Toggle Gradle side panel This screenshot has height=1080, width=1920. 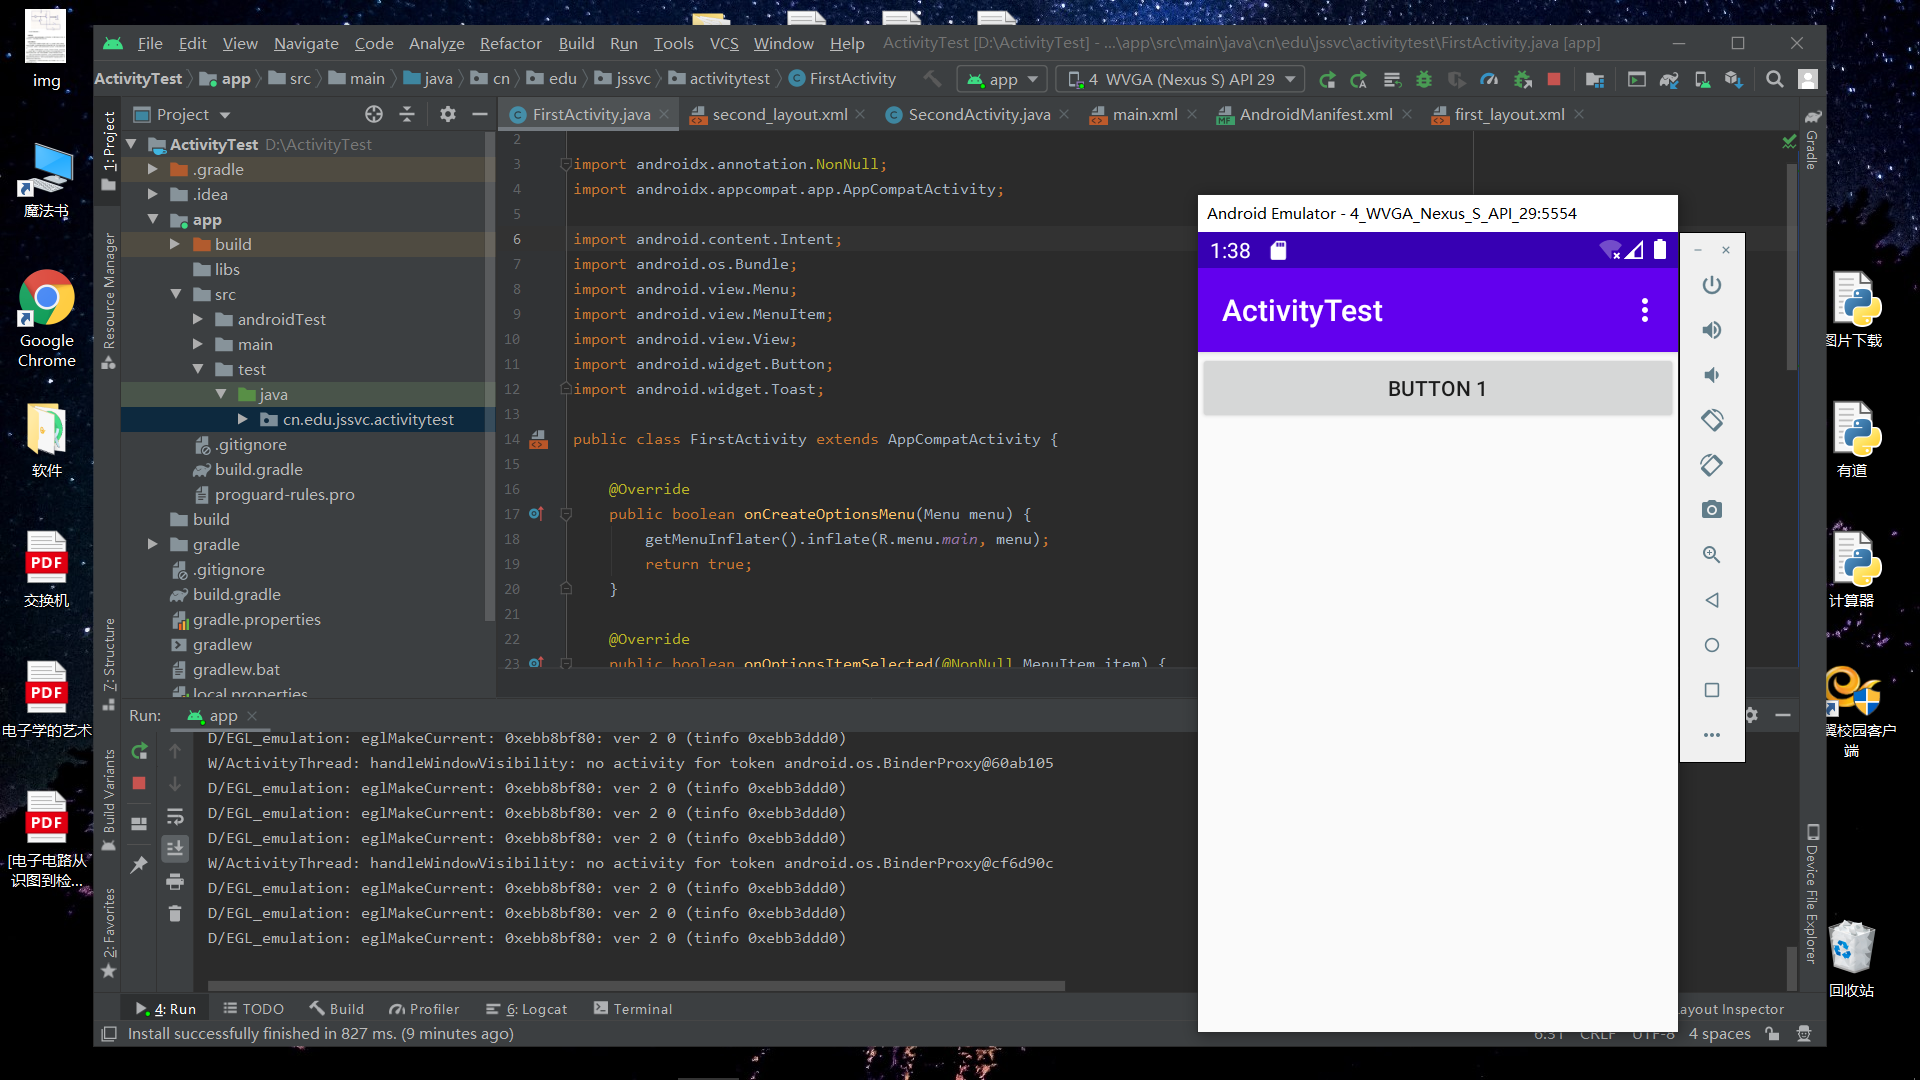tap(1812, 139)
